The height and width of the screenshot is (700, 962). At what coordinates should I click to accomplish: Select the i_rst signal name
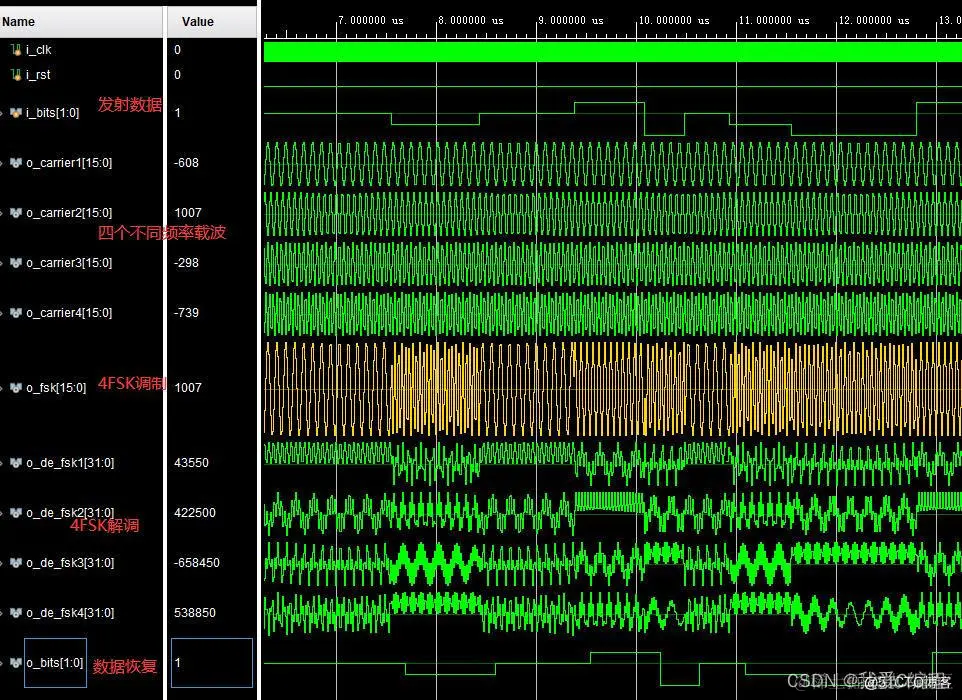tap(38, 75)
